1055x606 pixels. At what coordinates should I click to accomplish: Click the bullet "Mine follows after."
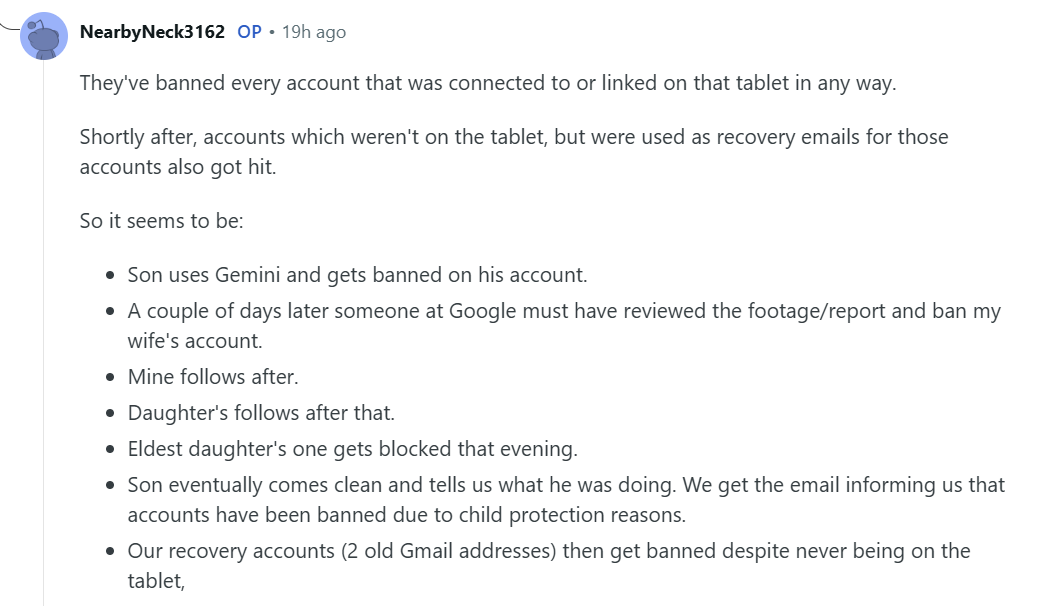point(213,377)
